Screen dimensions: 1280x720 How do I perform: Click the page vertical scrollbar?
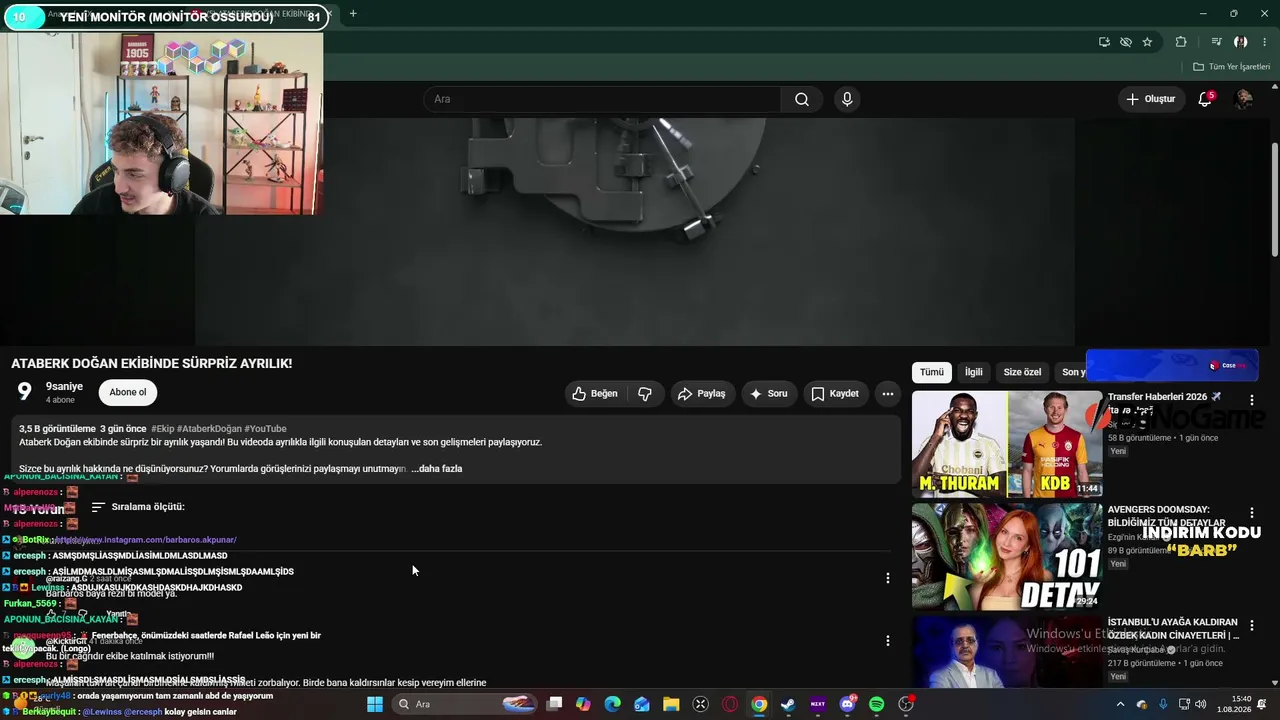click(x=1274, y=200)
